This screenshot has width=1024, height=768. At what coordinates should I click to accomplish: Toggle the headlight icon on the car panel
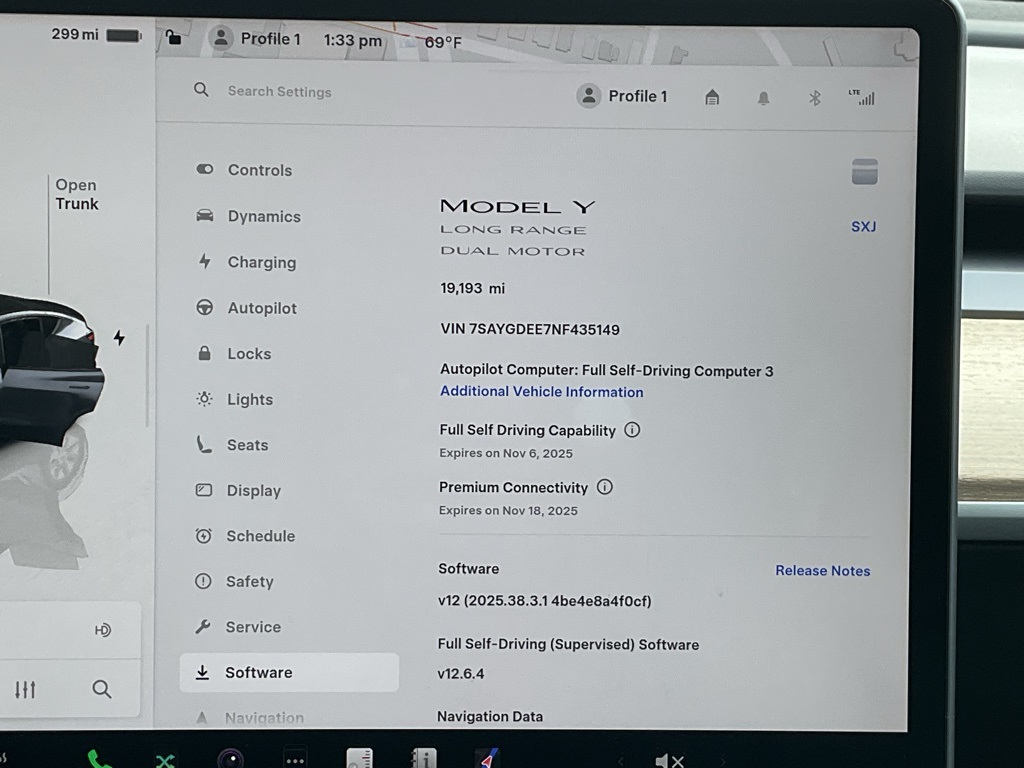click(102, 630)
